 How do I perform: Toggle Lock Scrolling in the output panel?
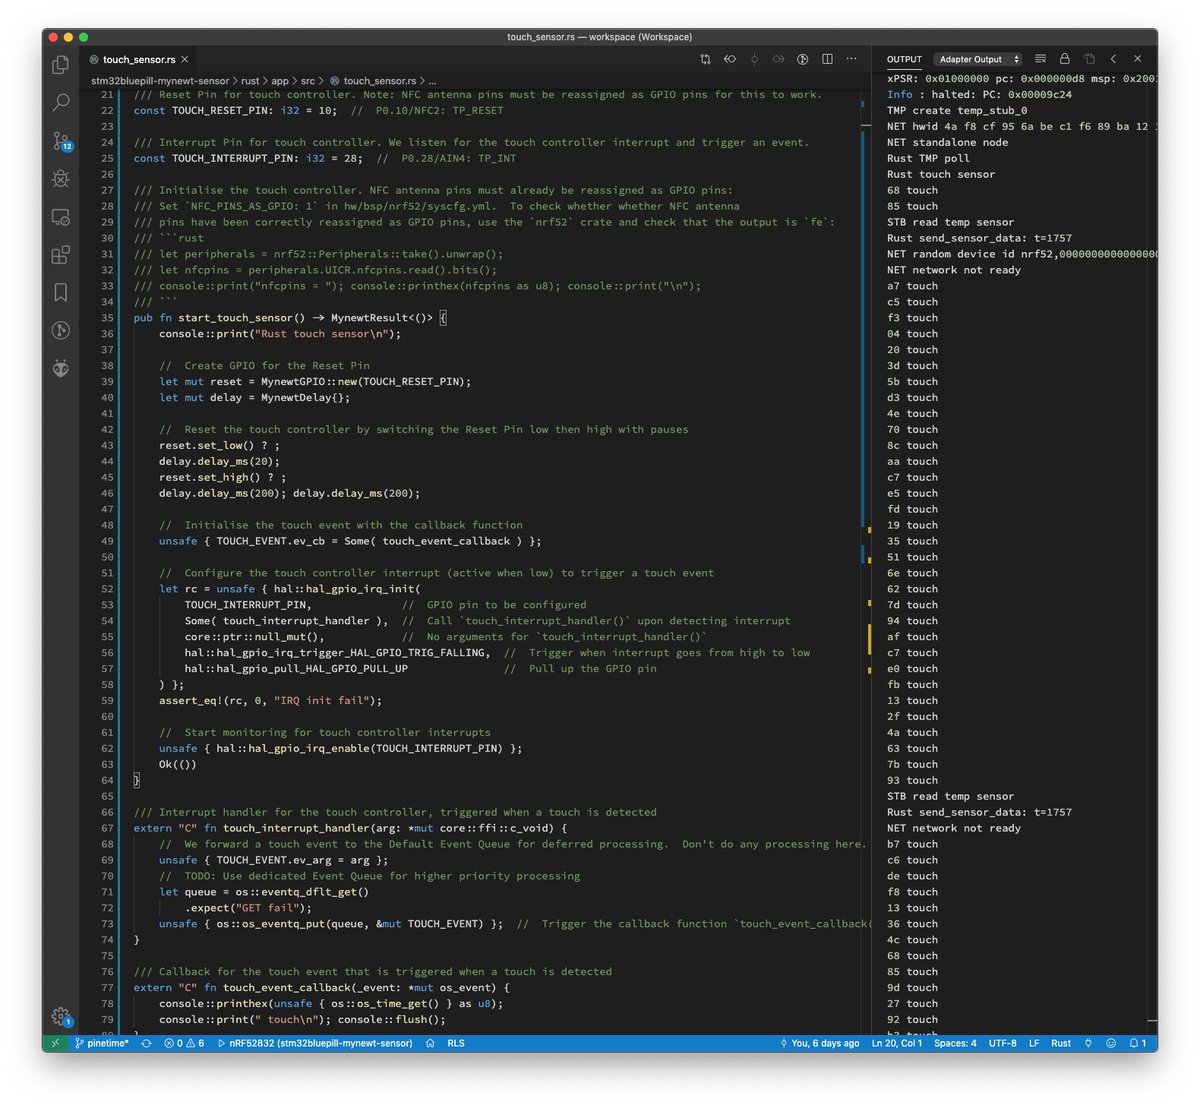1064,59
